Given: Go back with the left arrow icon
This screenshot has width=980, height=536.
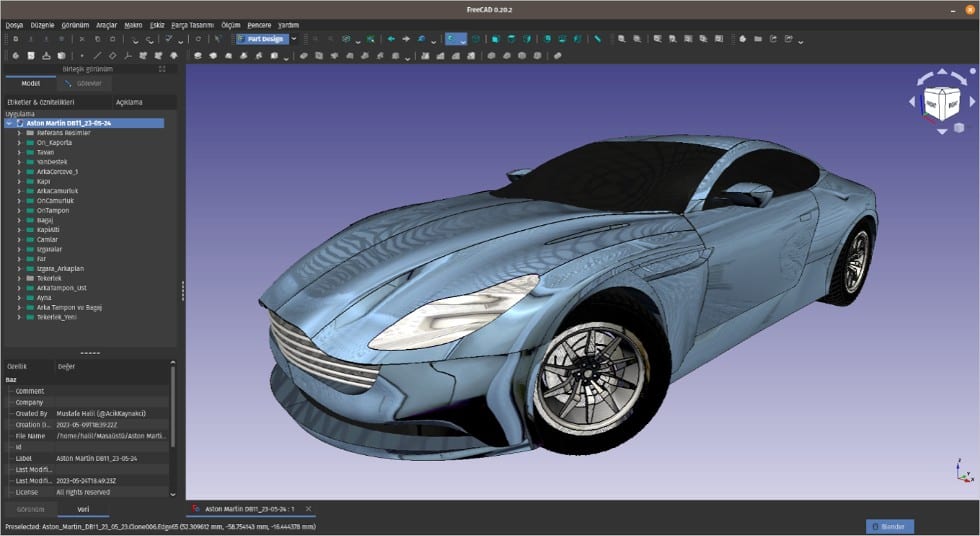Looking at the screenshot, I should [x=391, y=39].
